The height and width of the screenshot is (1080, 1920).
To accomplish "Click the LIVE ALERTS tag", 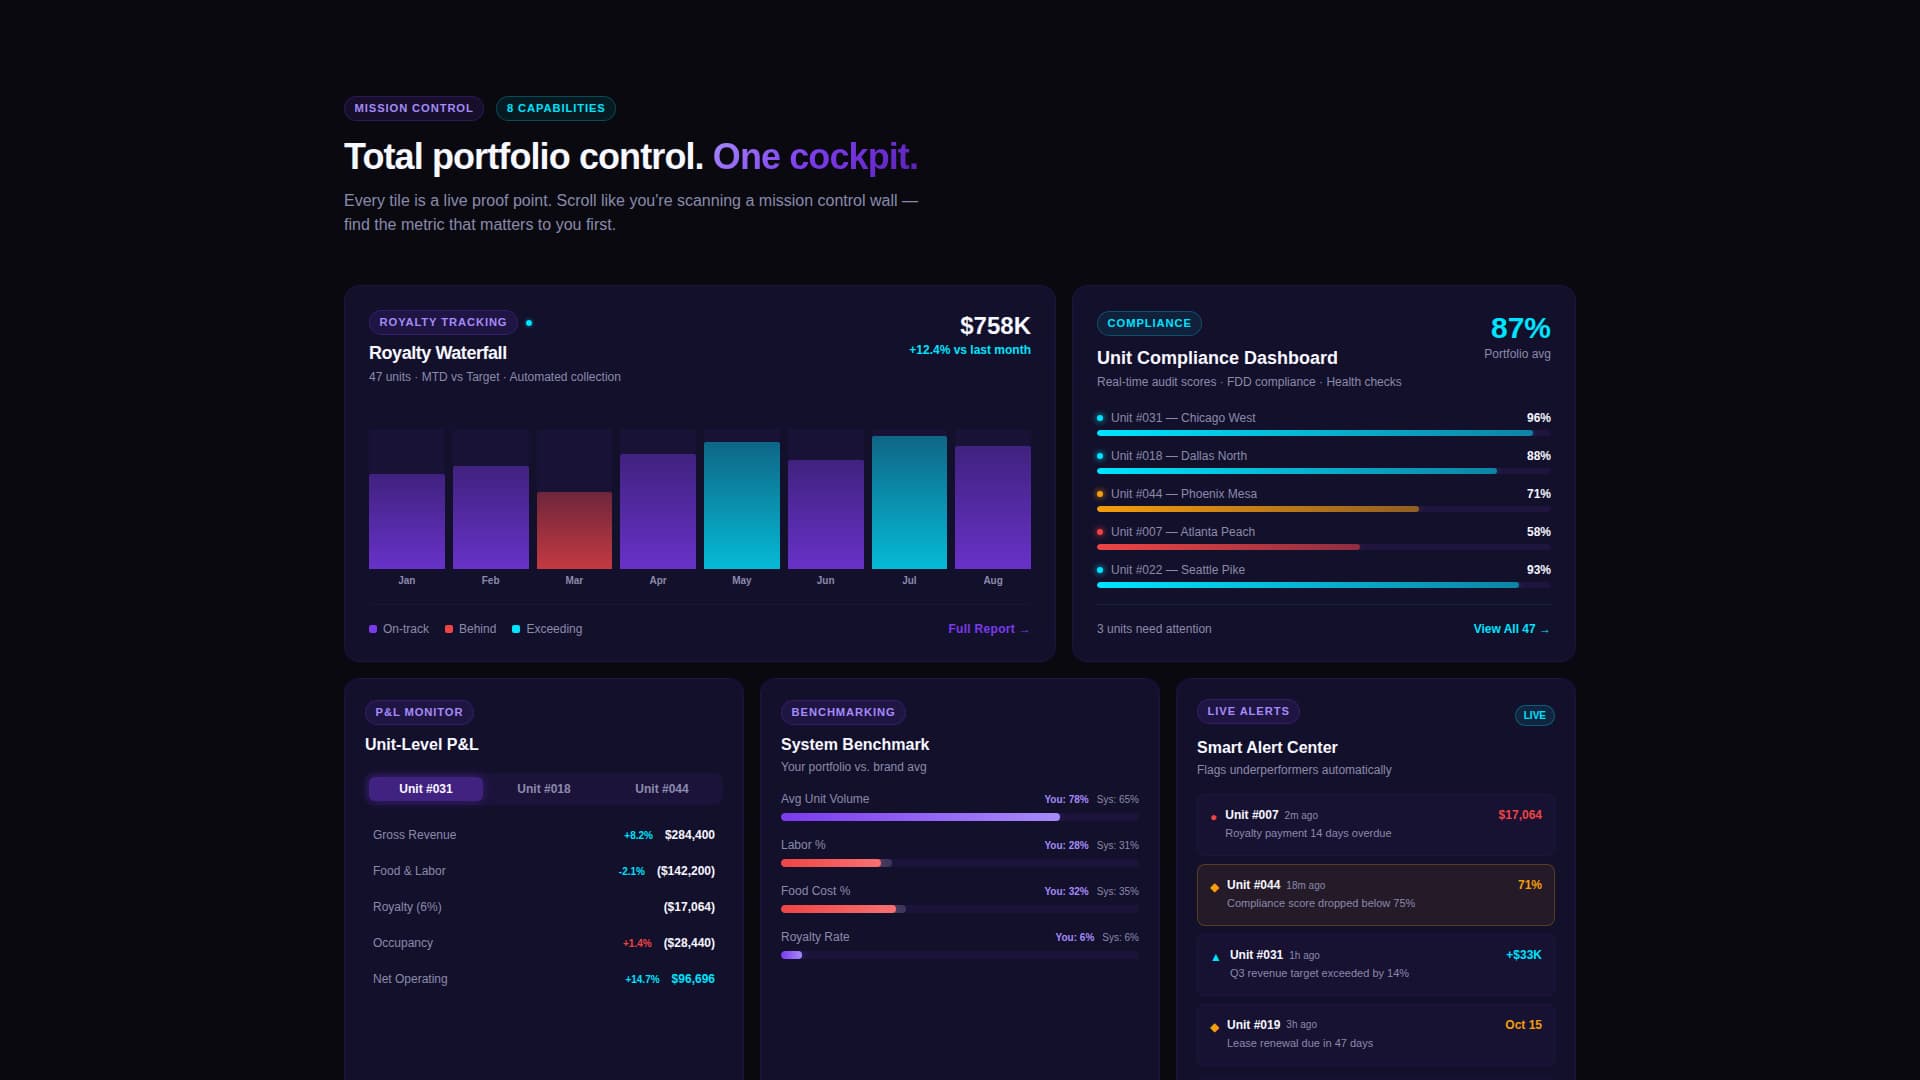I will coord(1248,711).
